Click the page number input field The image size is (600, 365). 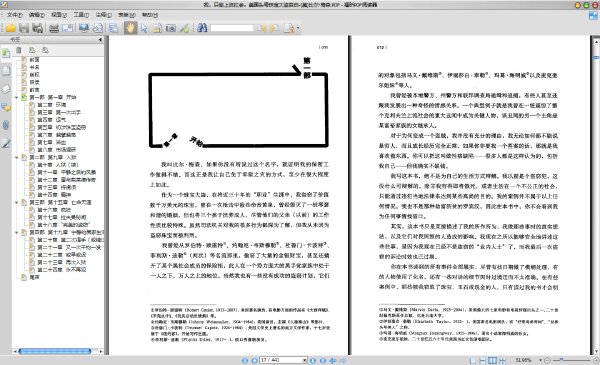tap(281, 360)
